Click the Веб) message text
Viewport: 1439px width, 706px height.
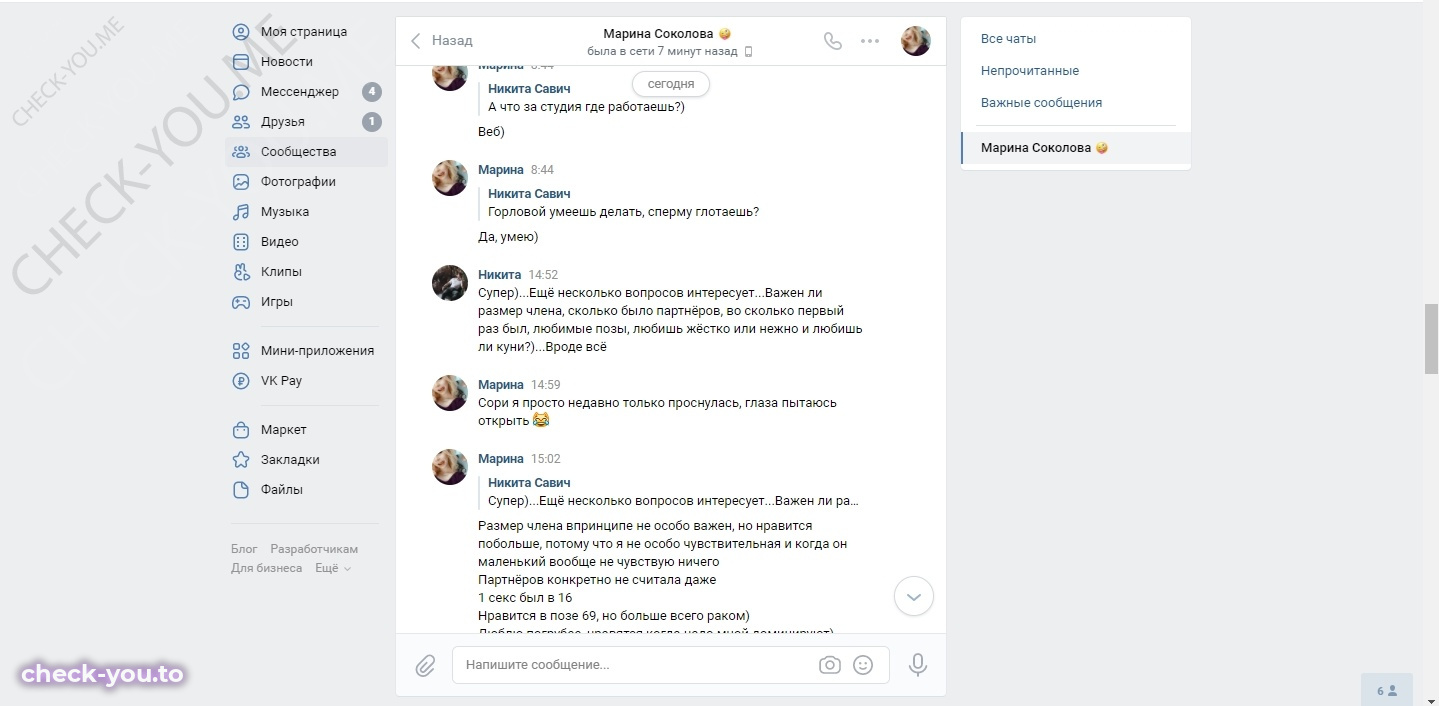(x=492, y=131)
